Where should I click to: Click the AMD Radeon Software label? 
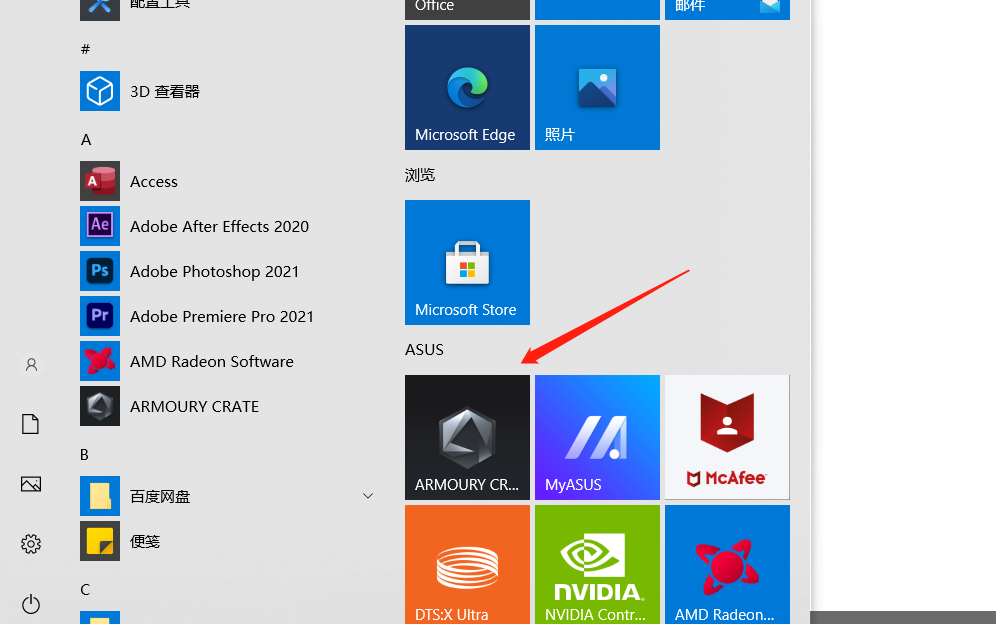tap(212, 362)
